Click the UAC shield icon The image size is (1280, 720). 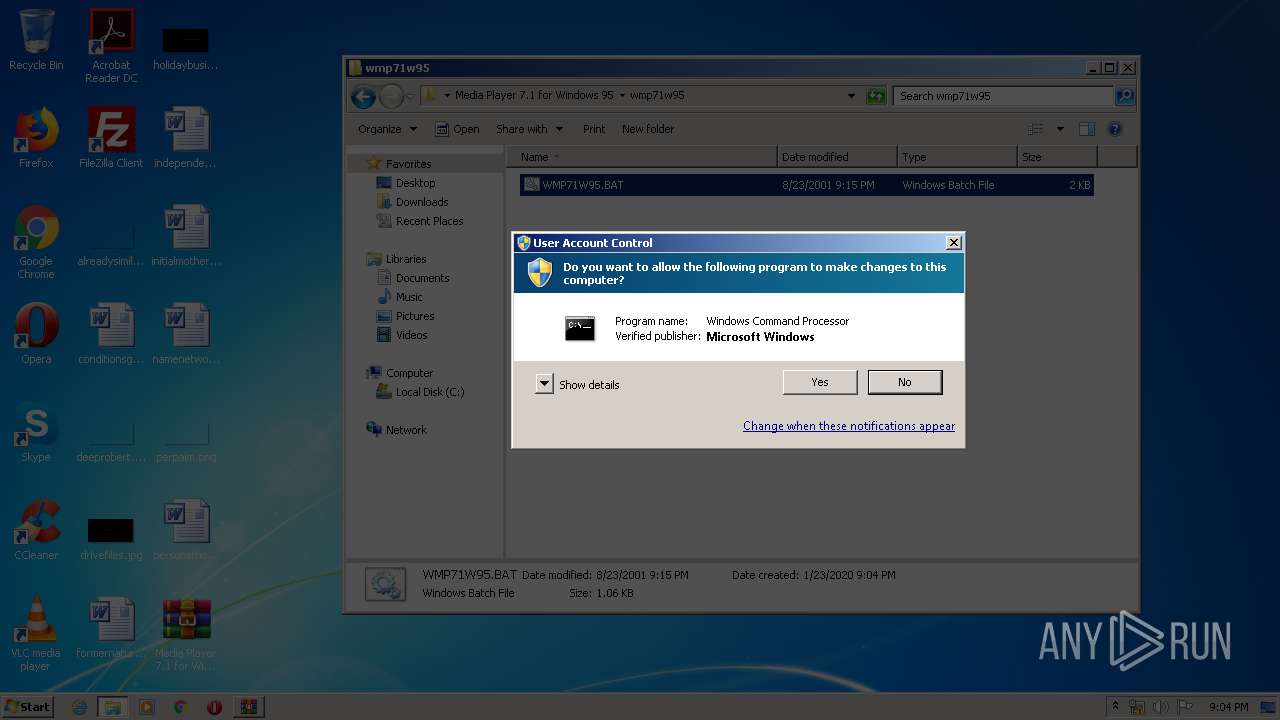tap(540, 273)
